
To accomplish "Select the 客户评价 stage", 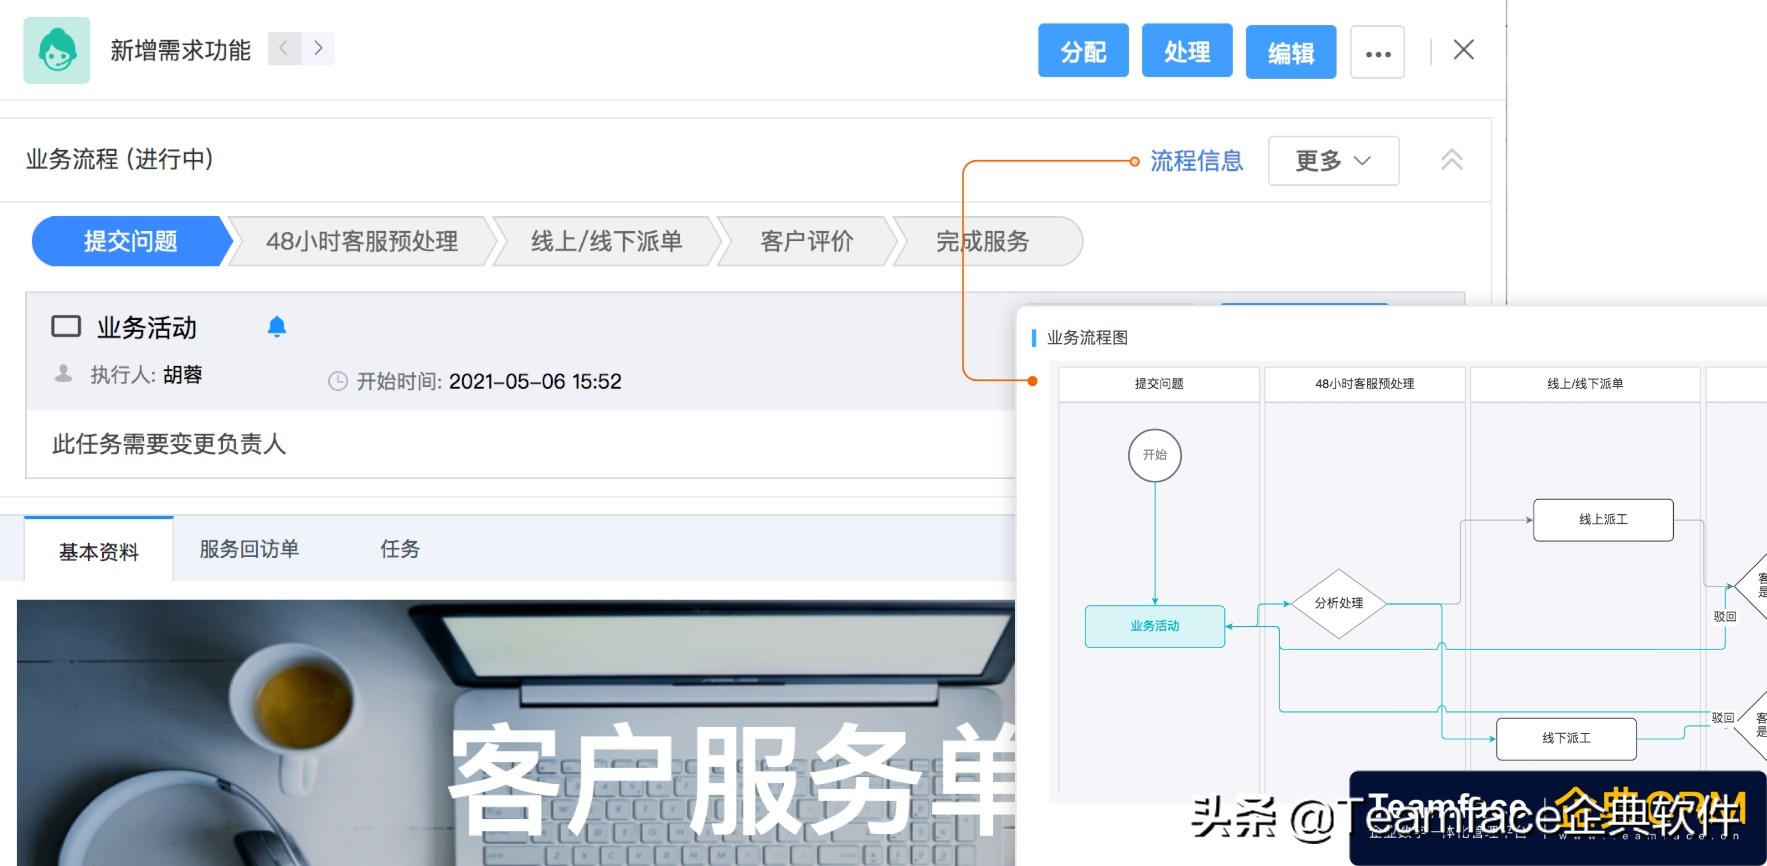I will click(806, 241).
